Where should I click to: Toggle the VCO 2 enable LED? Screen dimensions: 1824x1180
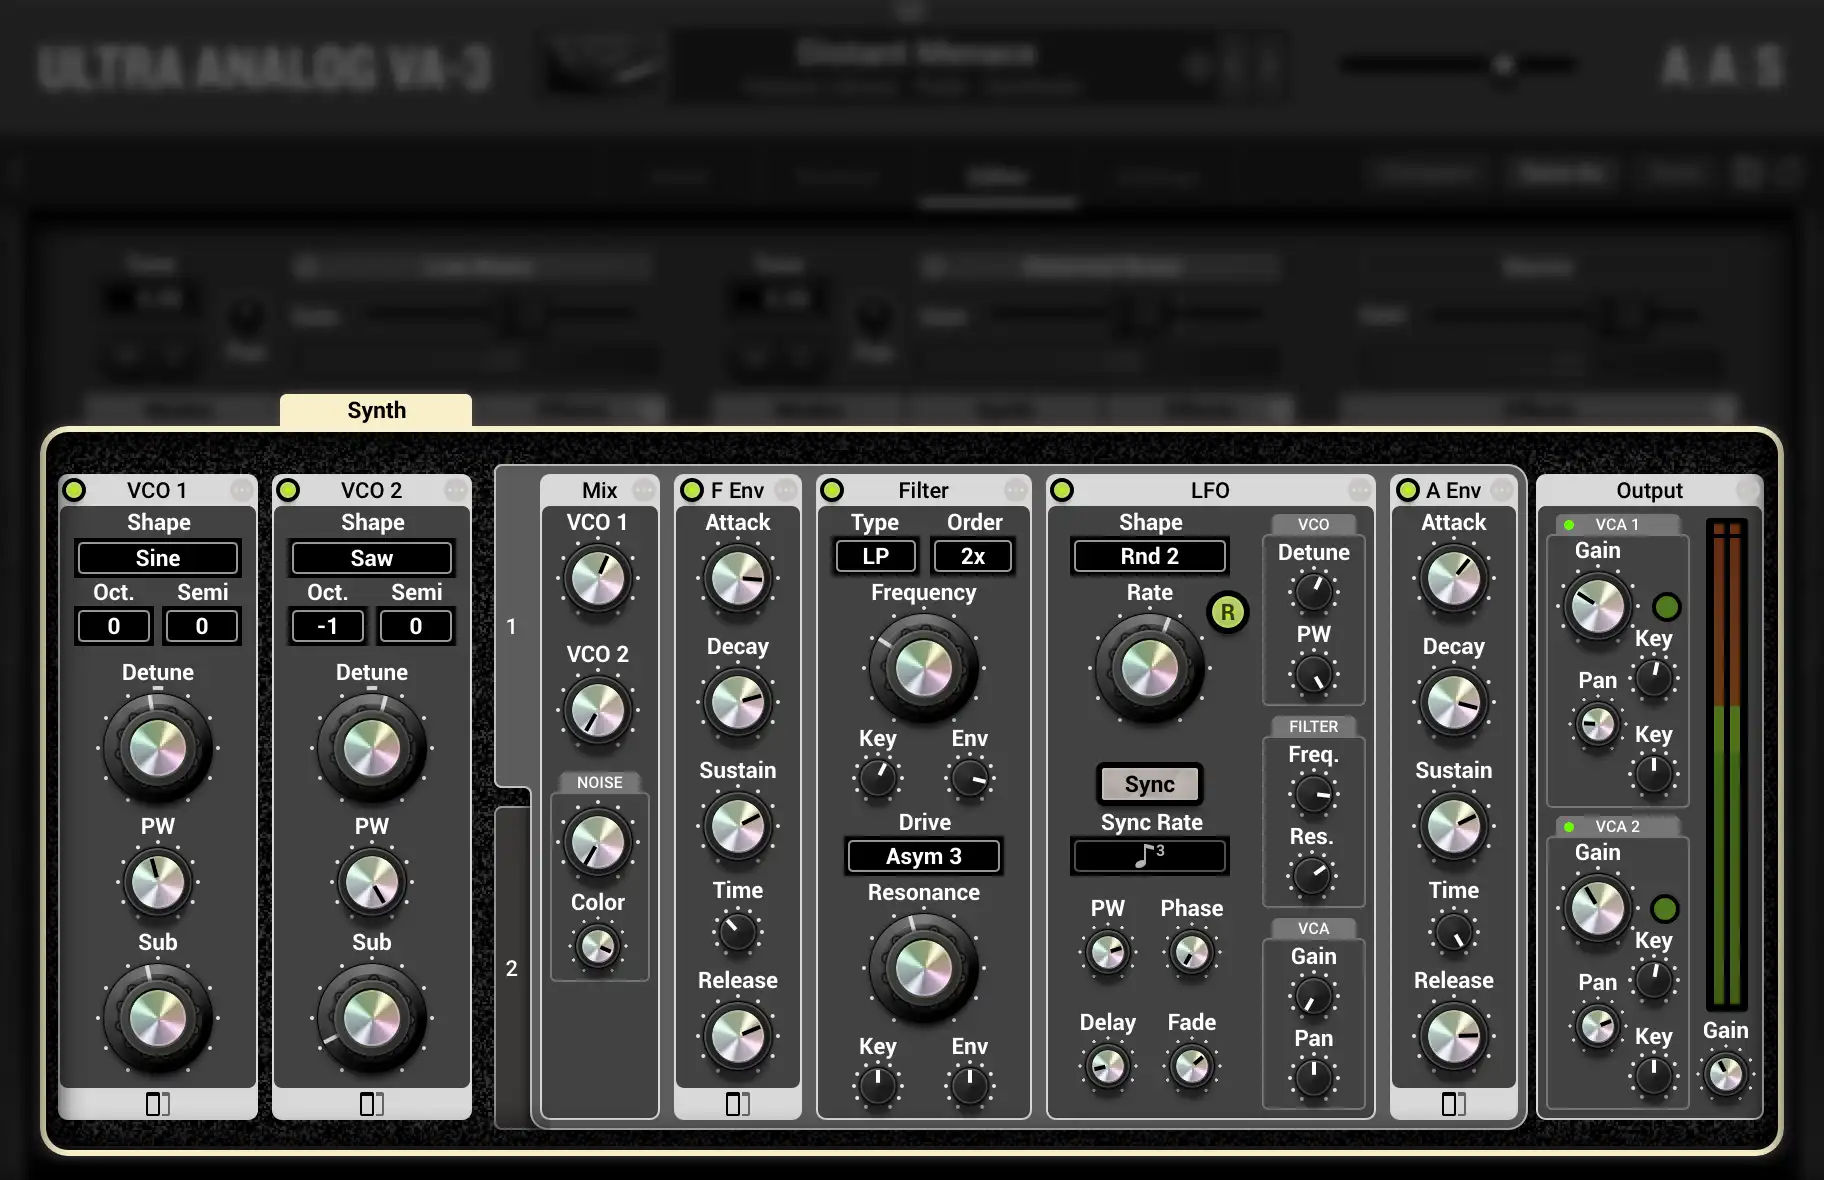290,490
